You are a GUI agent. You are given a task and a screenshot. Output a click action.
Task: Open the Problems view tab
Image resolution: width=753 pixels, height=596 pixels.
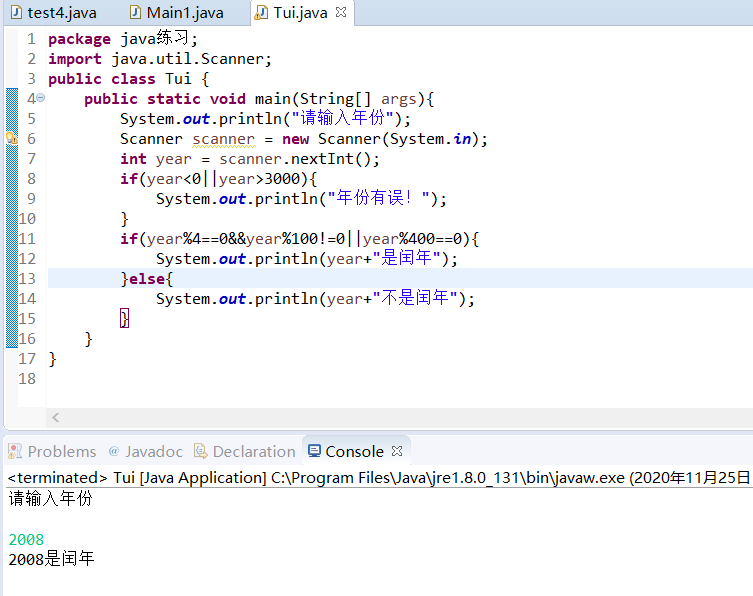coord(53,451)
